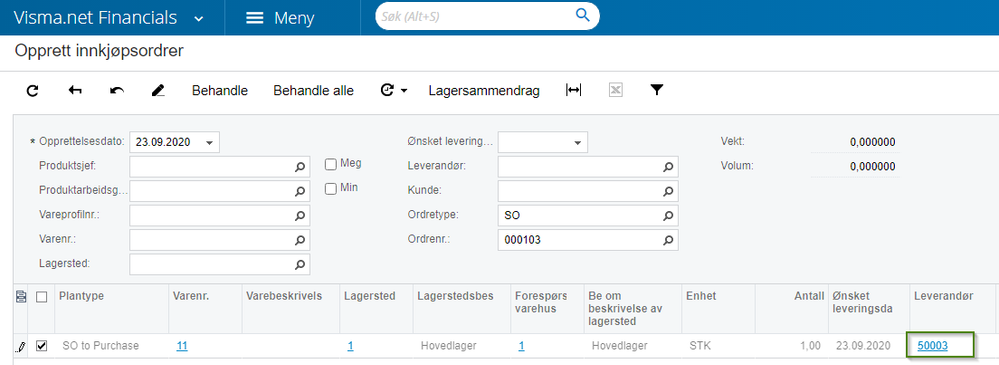Open lookup for Lagersted field
This screenshot has height=365, width=999.
coord(299,265)
